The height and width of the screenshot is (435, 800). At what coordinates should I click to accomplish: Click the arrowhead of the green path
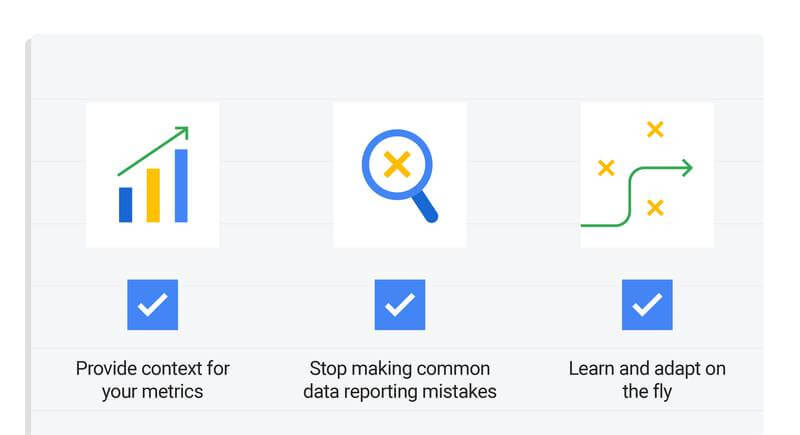tap(687, 168)
